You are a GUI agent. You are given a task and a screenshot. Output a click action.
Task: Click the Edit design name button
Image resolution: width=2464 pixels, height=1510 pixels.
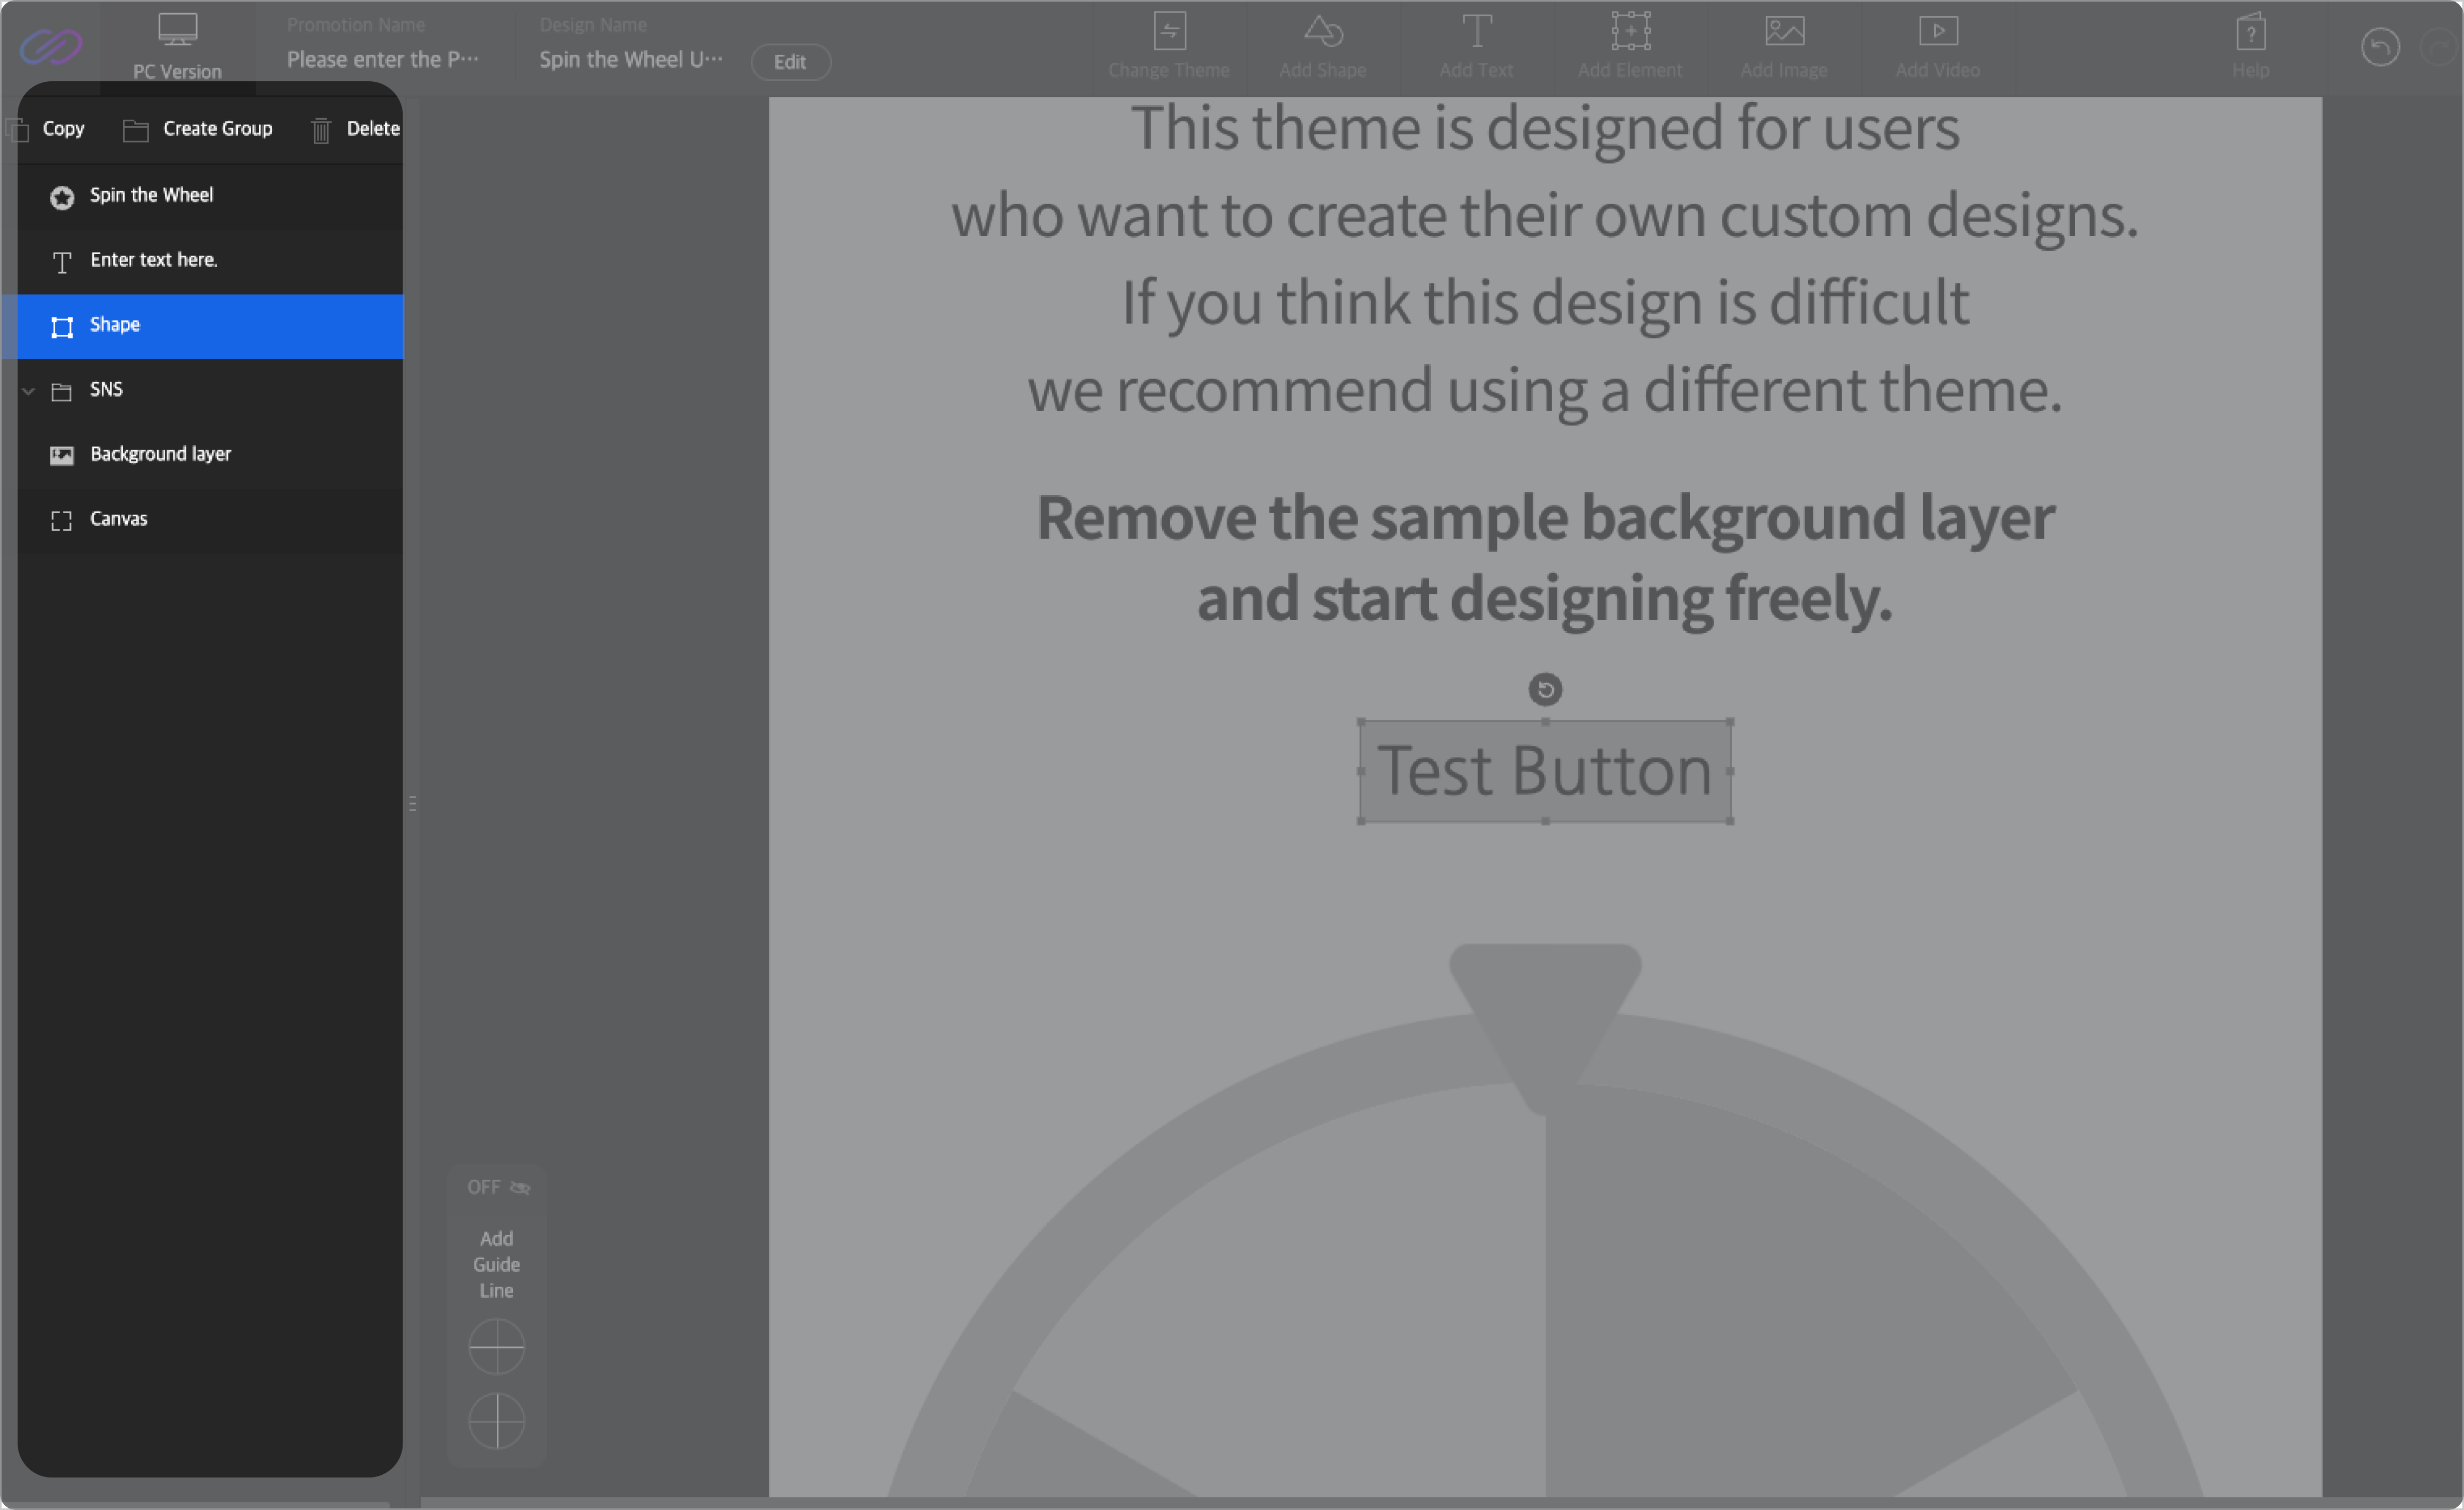tap(790, 62)
